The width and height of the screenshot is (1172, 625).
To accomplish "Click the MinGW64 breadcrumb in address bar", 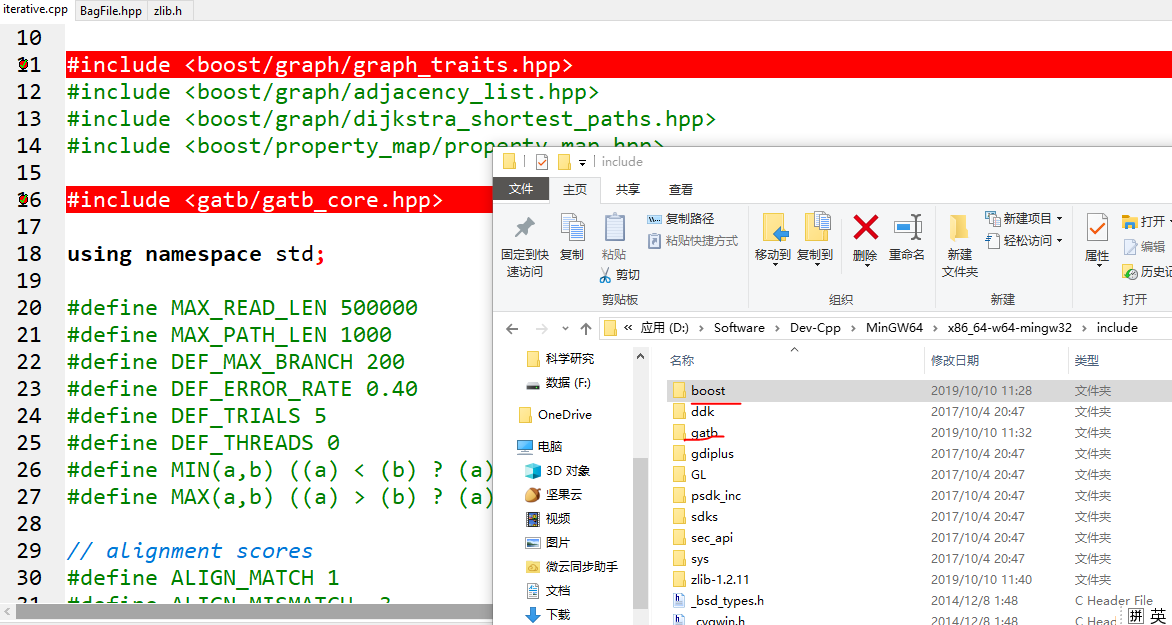I will [x=895, y=327].
